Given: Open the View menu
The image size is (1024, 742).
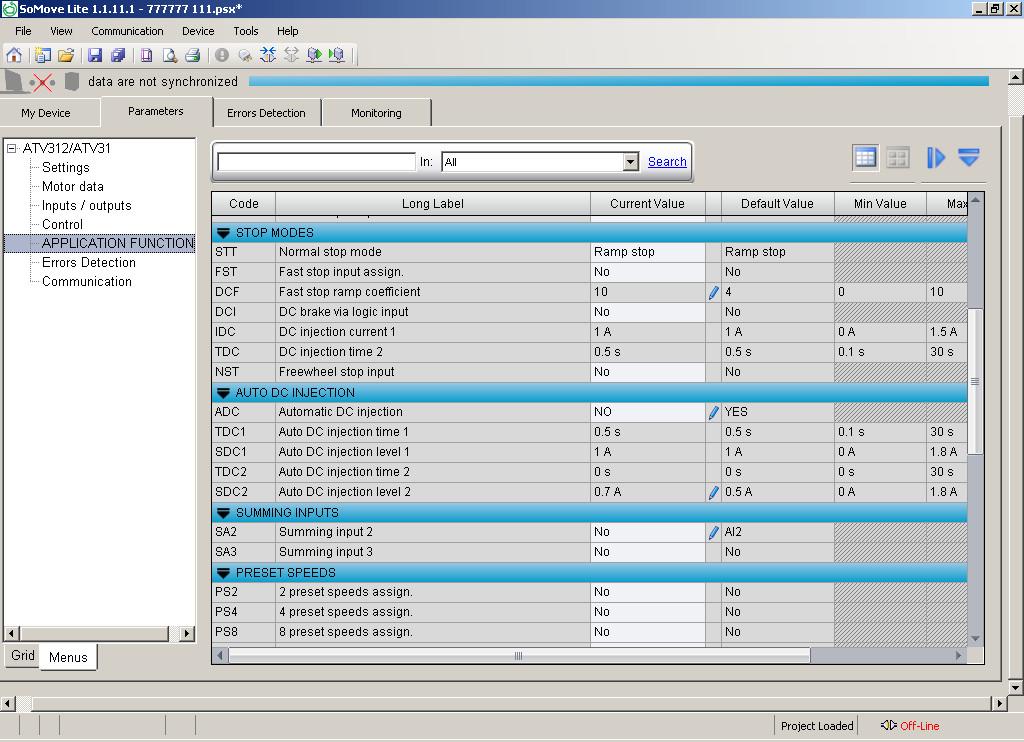Looking at the screenshot, I should [61, 31].
